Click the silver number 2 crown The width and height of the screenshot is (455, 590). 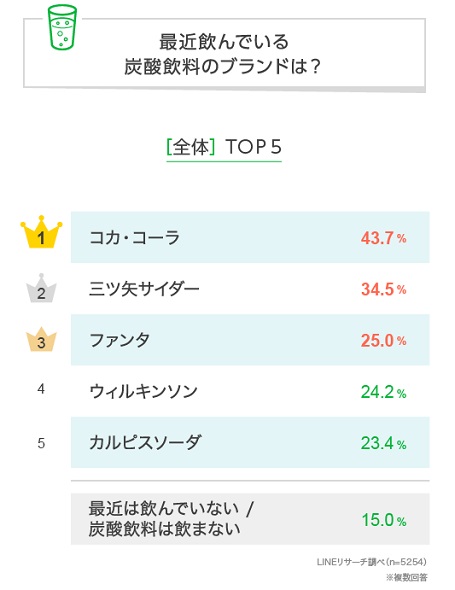[41, 289]
